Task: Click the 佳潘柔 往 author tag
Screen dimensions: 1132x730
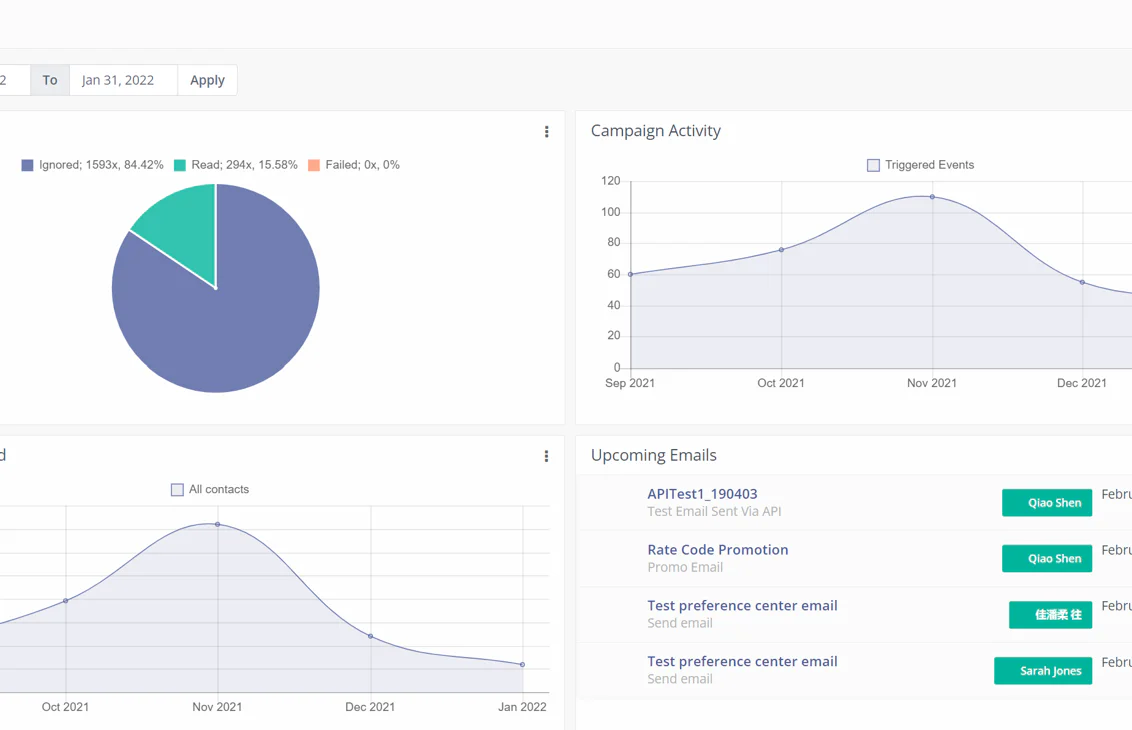Action: [1050, 614]
